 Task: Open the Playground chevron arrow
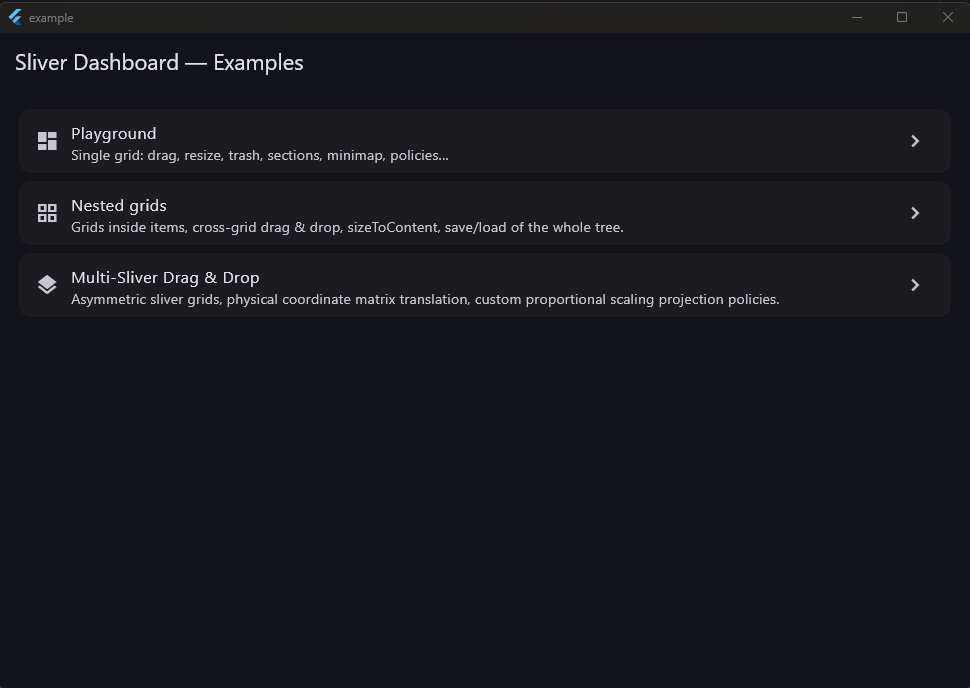pos(915,141)
